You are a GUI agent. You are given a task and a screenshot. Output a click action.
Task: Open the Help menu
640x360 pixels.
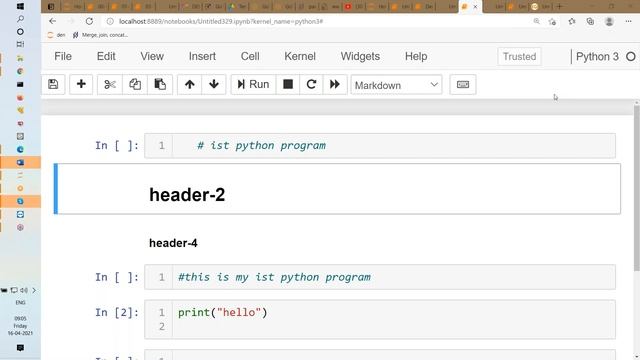click(x=416, y=56)
